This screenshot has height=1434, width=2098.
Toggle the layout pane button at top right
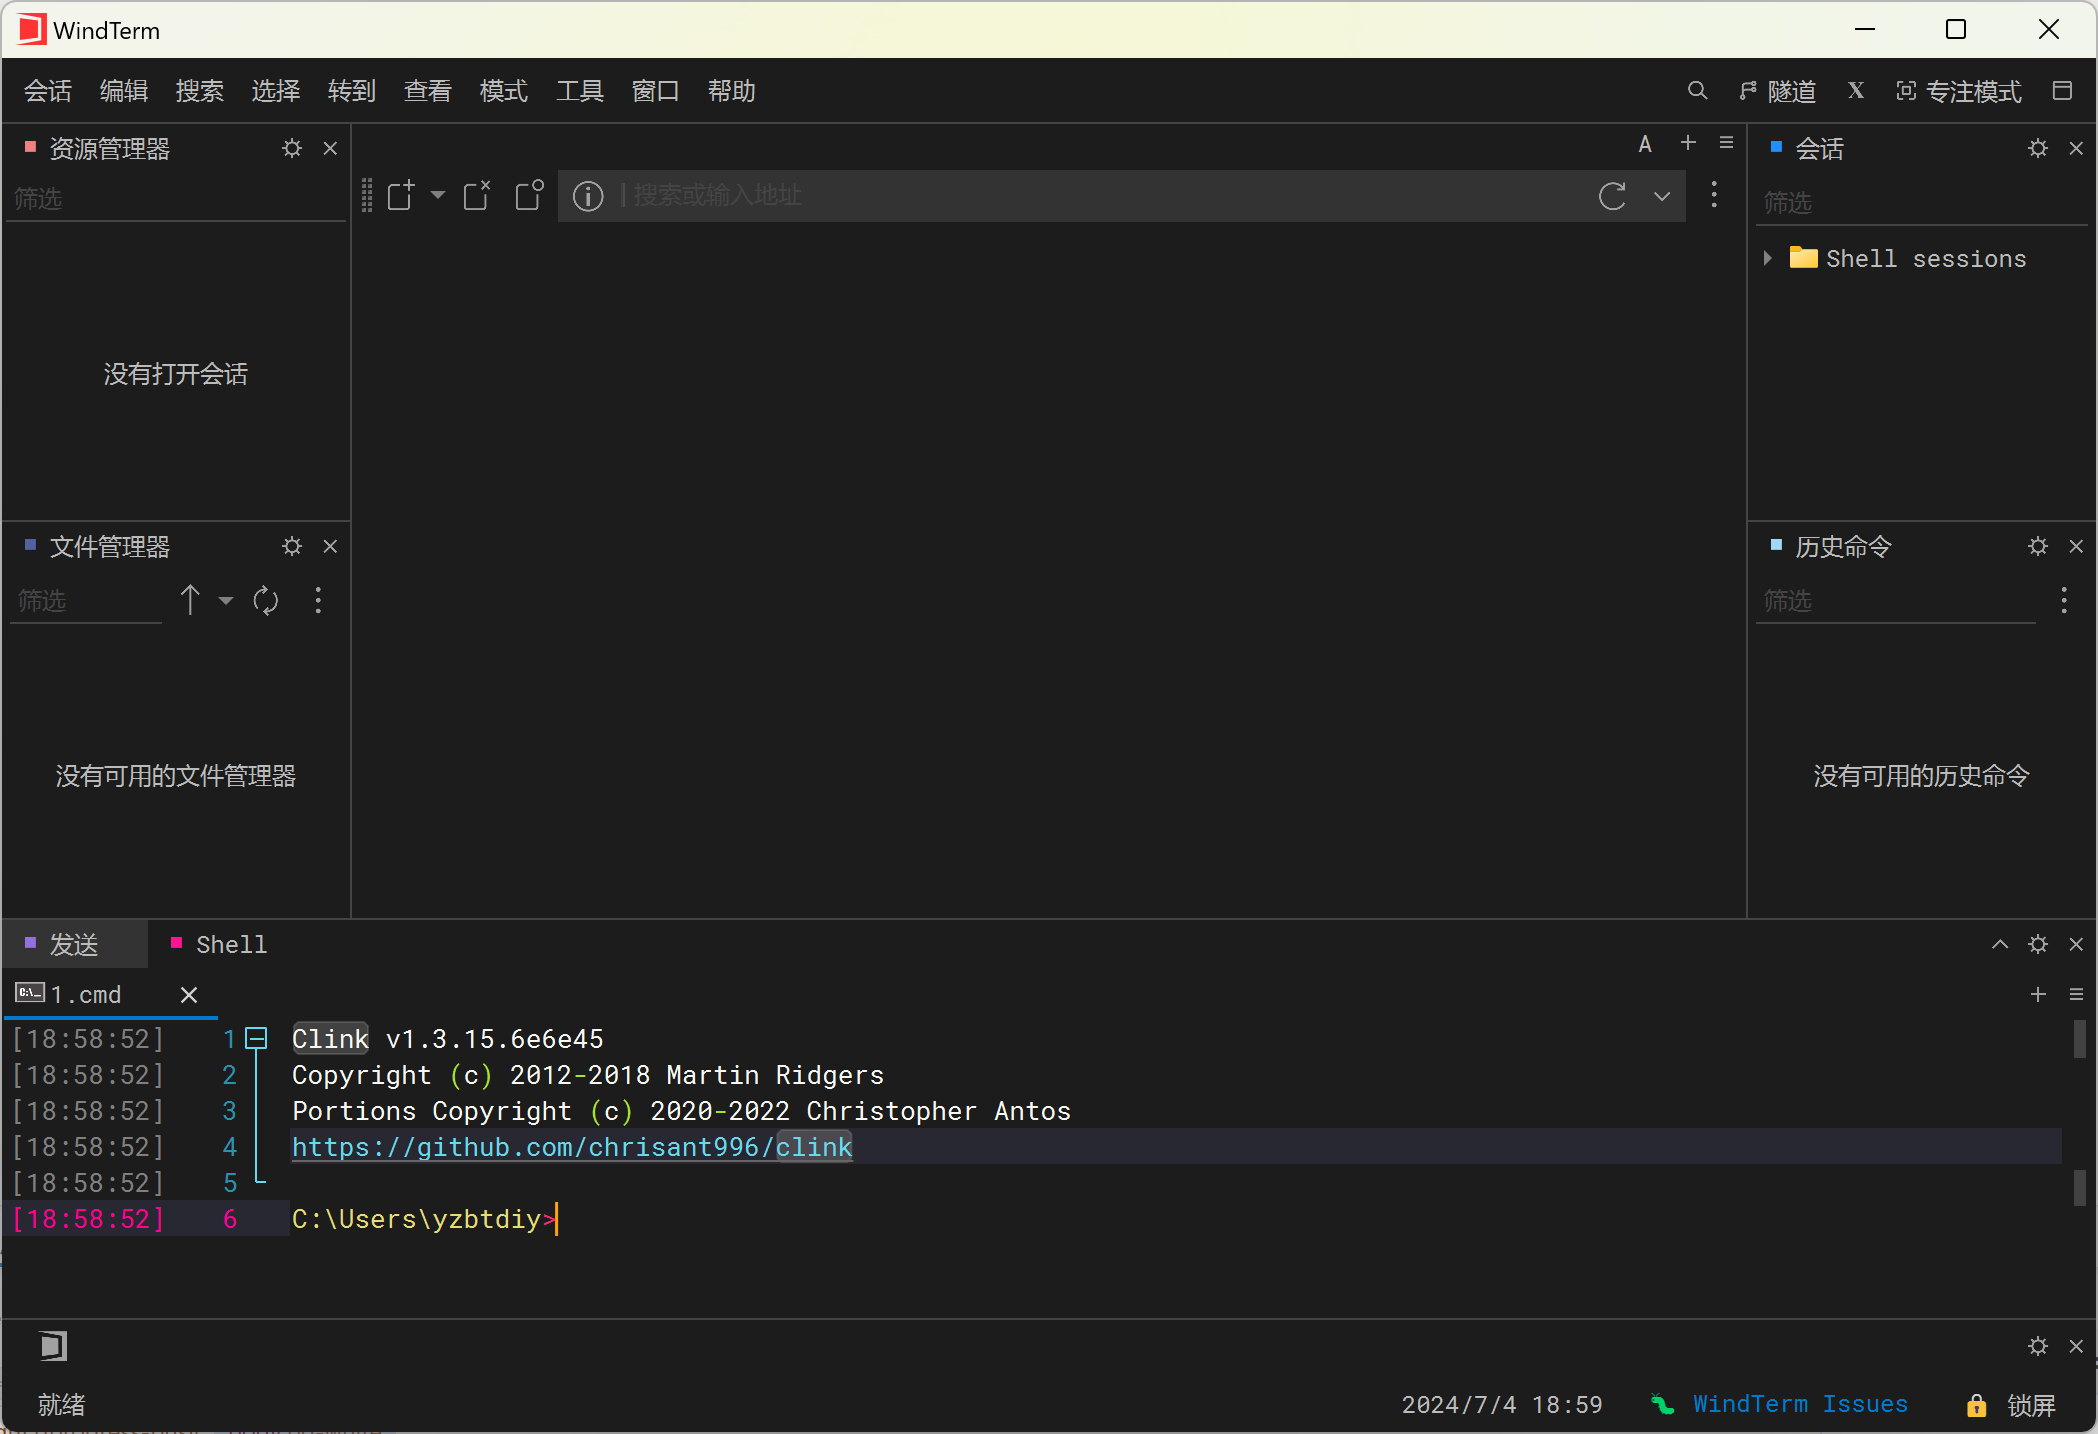point(2061,91)
